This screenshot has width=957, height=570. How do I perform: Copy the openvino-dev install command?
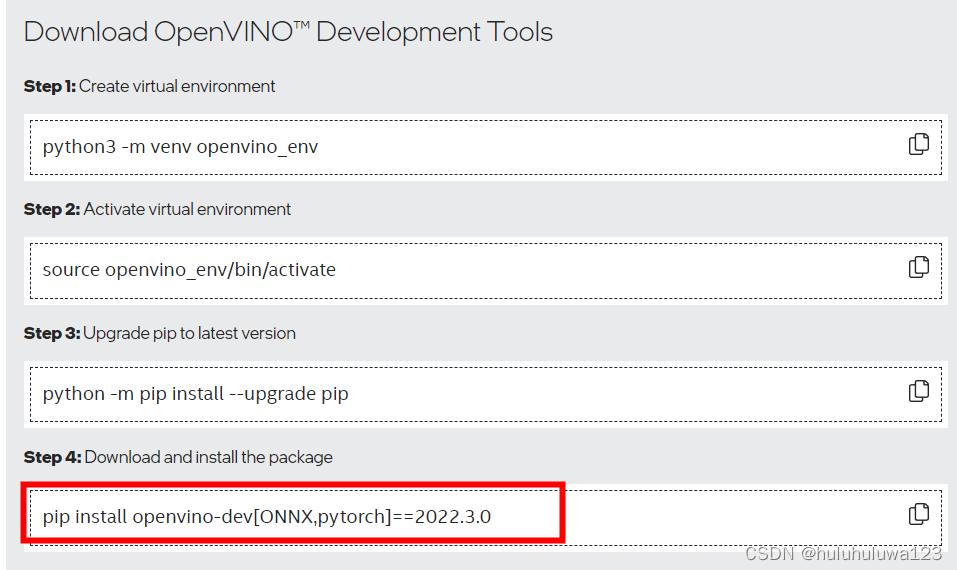[x=919, y=514]
